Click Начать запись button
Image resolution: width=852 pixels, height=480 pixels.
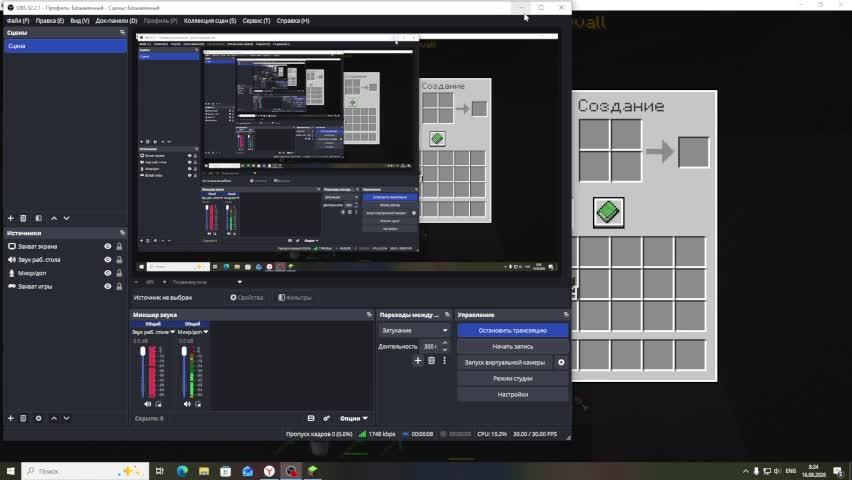click(x=512, y=346)
